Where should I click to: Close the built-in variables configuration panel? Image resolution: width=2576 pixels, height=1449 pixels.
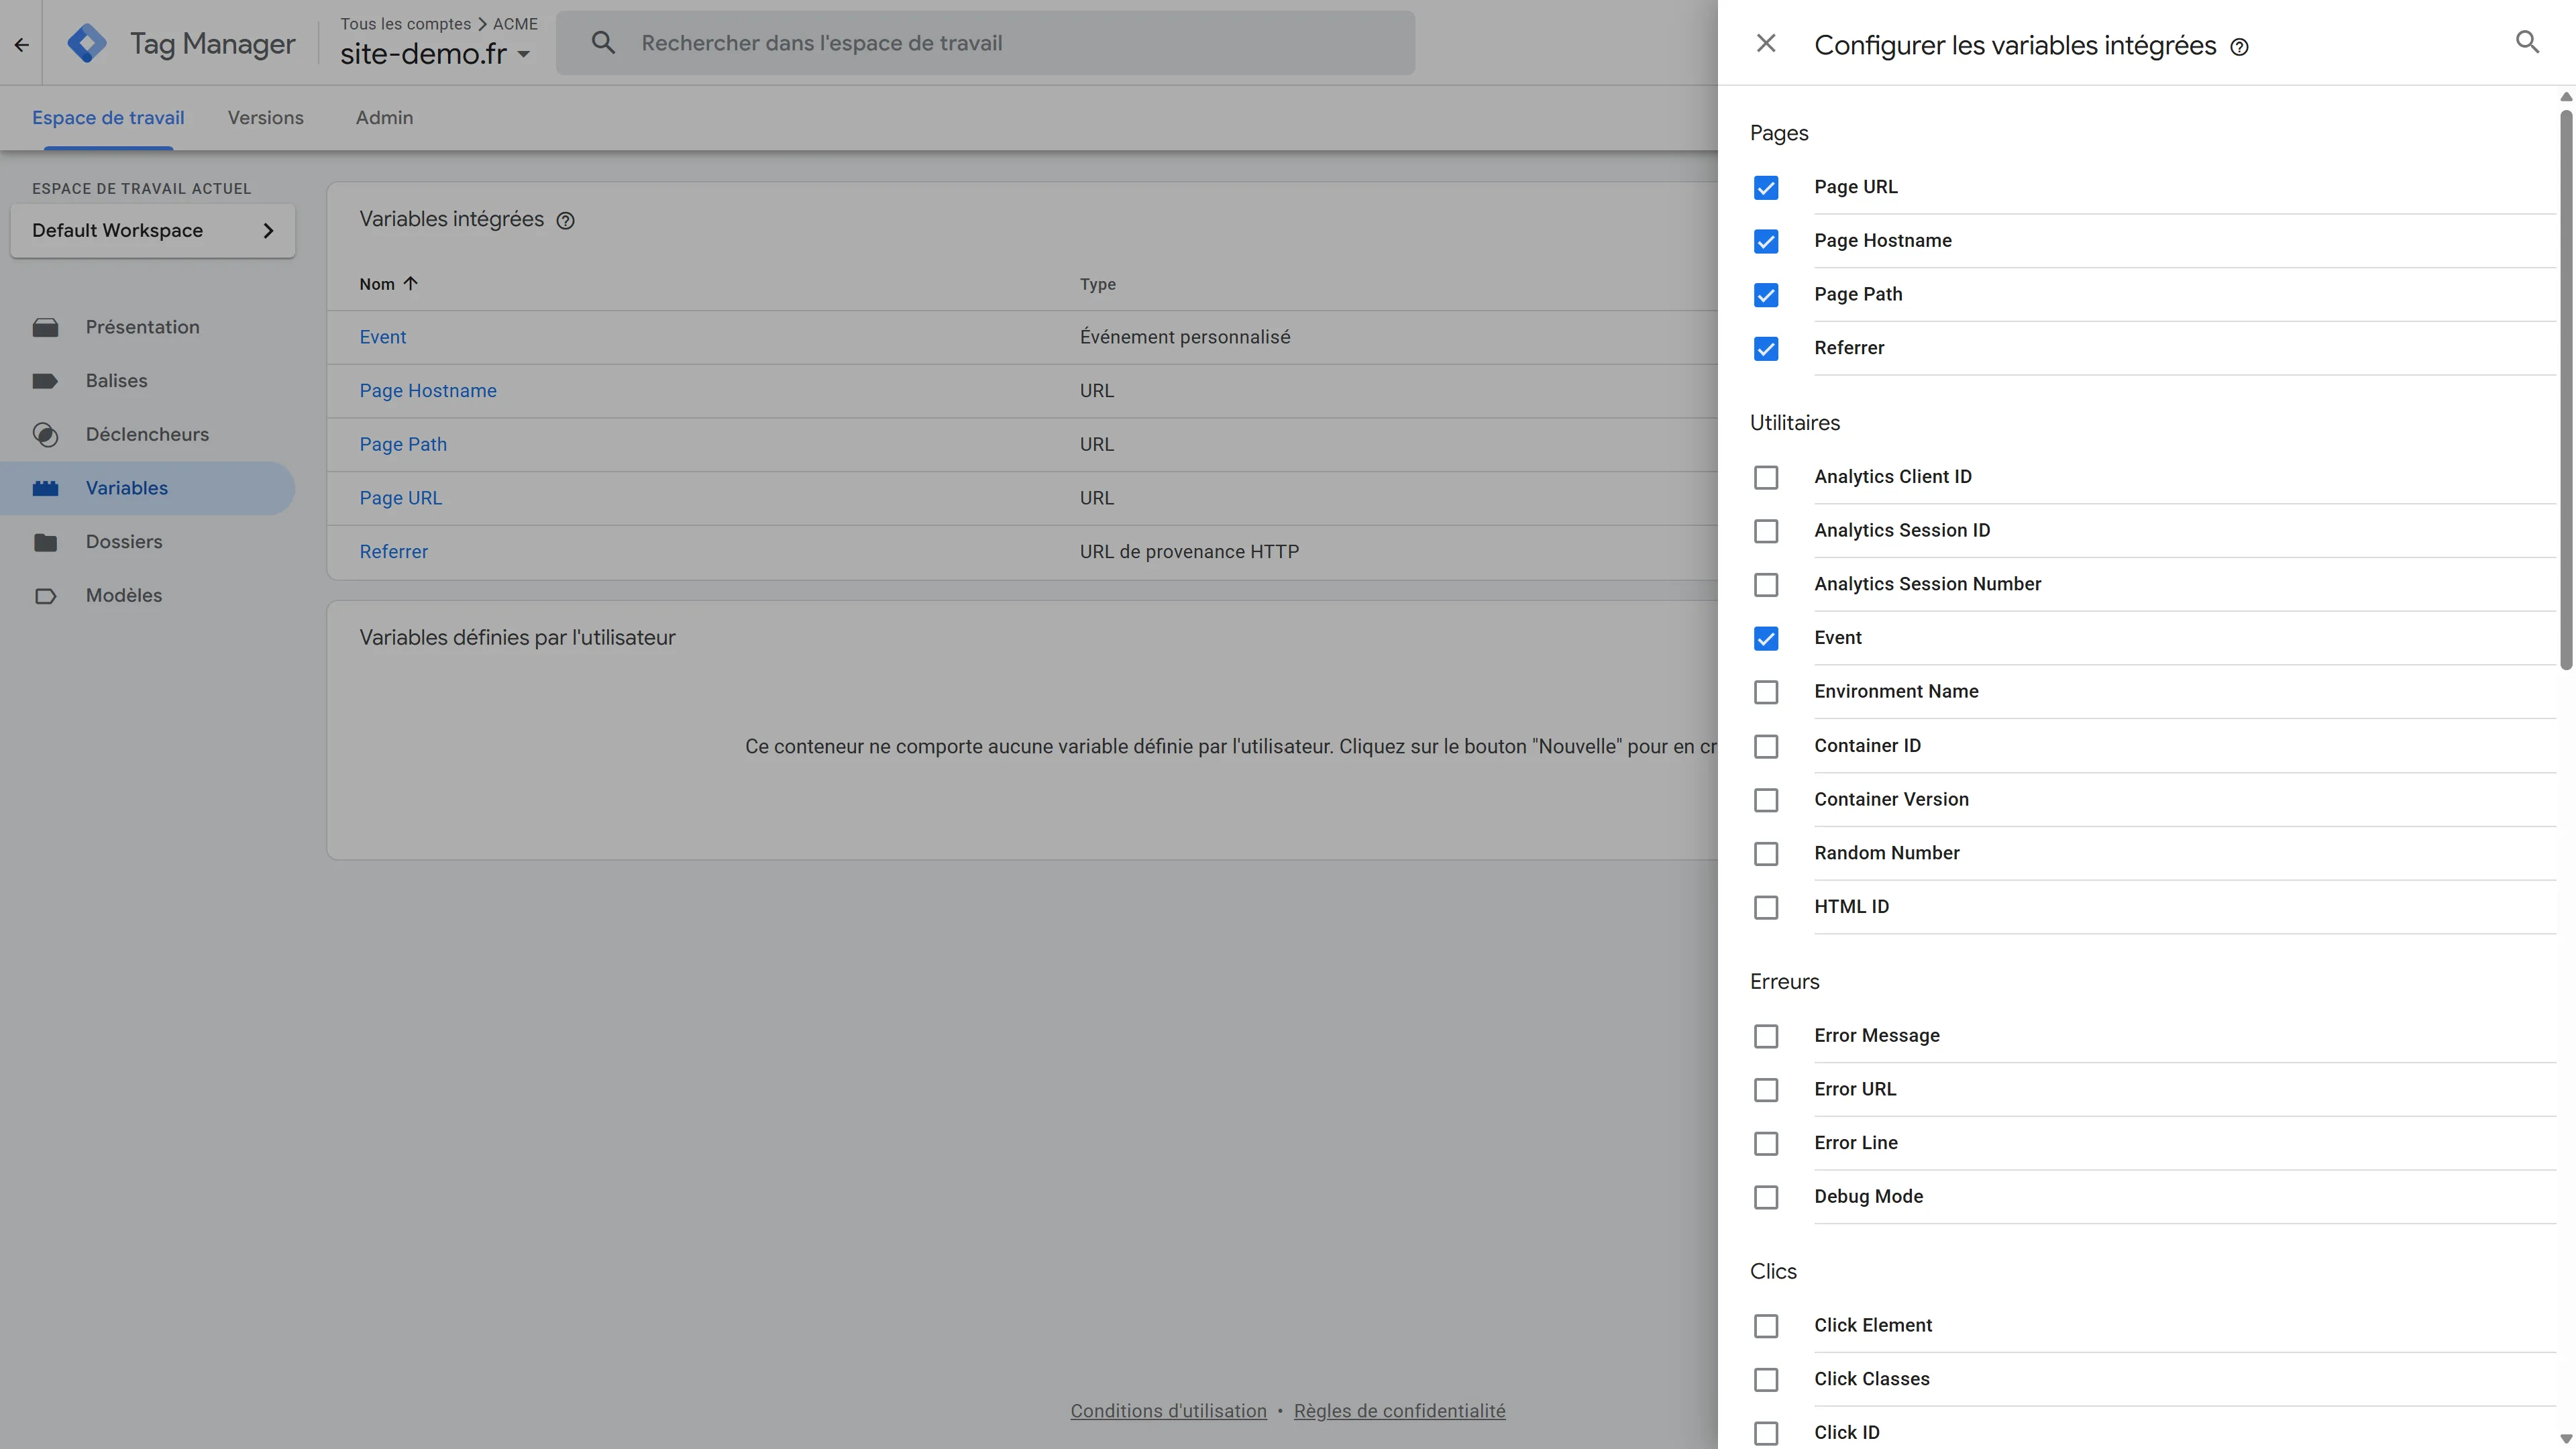click(x=1766, y=43)
